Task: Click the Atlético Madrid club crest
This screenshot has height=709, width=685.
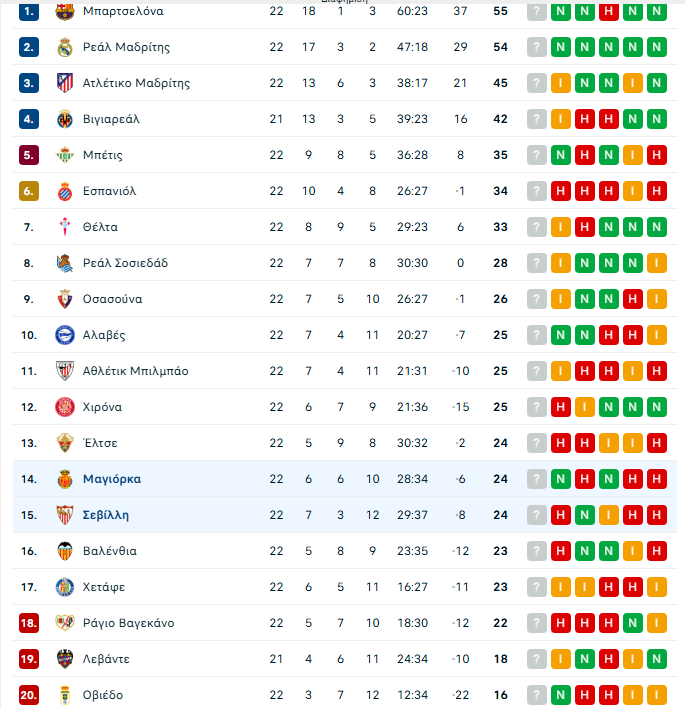Action: point(65,83)
